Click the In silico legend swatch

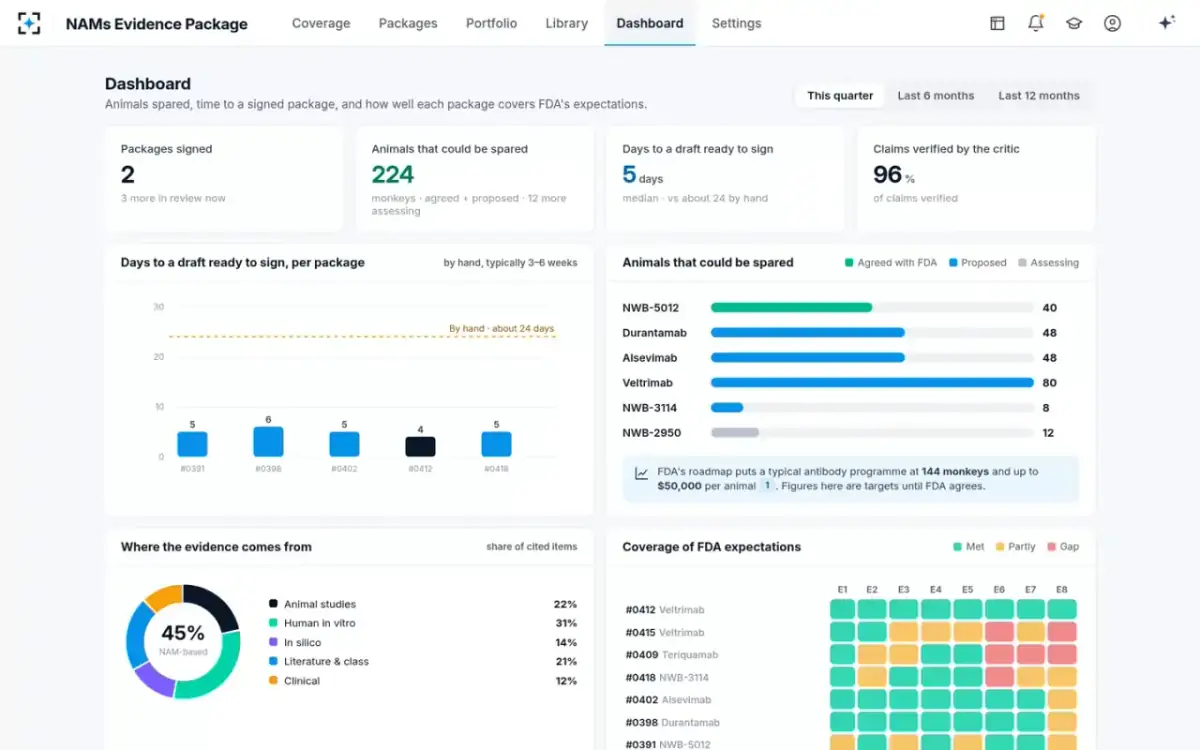pyautogui.click(x=273, y=642)
